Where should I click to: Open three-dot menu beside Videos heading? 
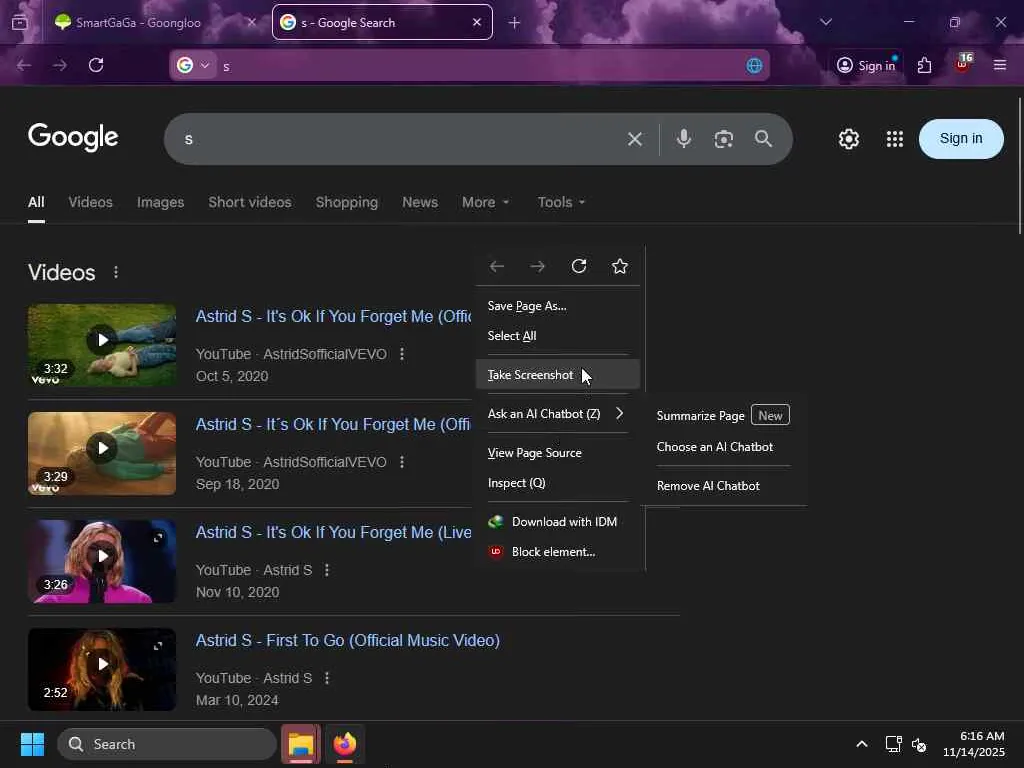coord(116,272)
